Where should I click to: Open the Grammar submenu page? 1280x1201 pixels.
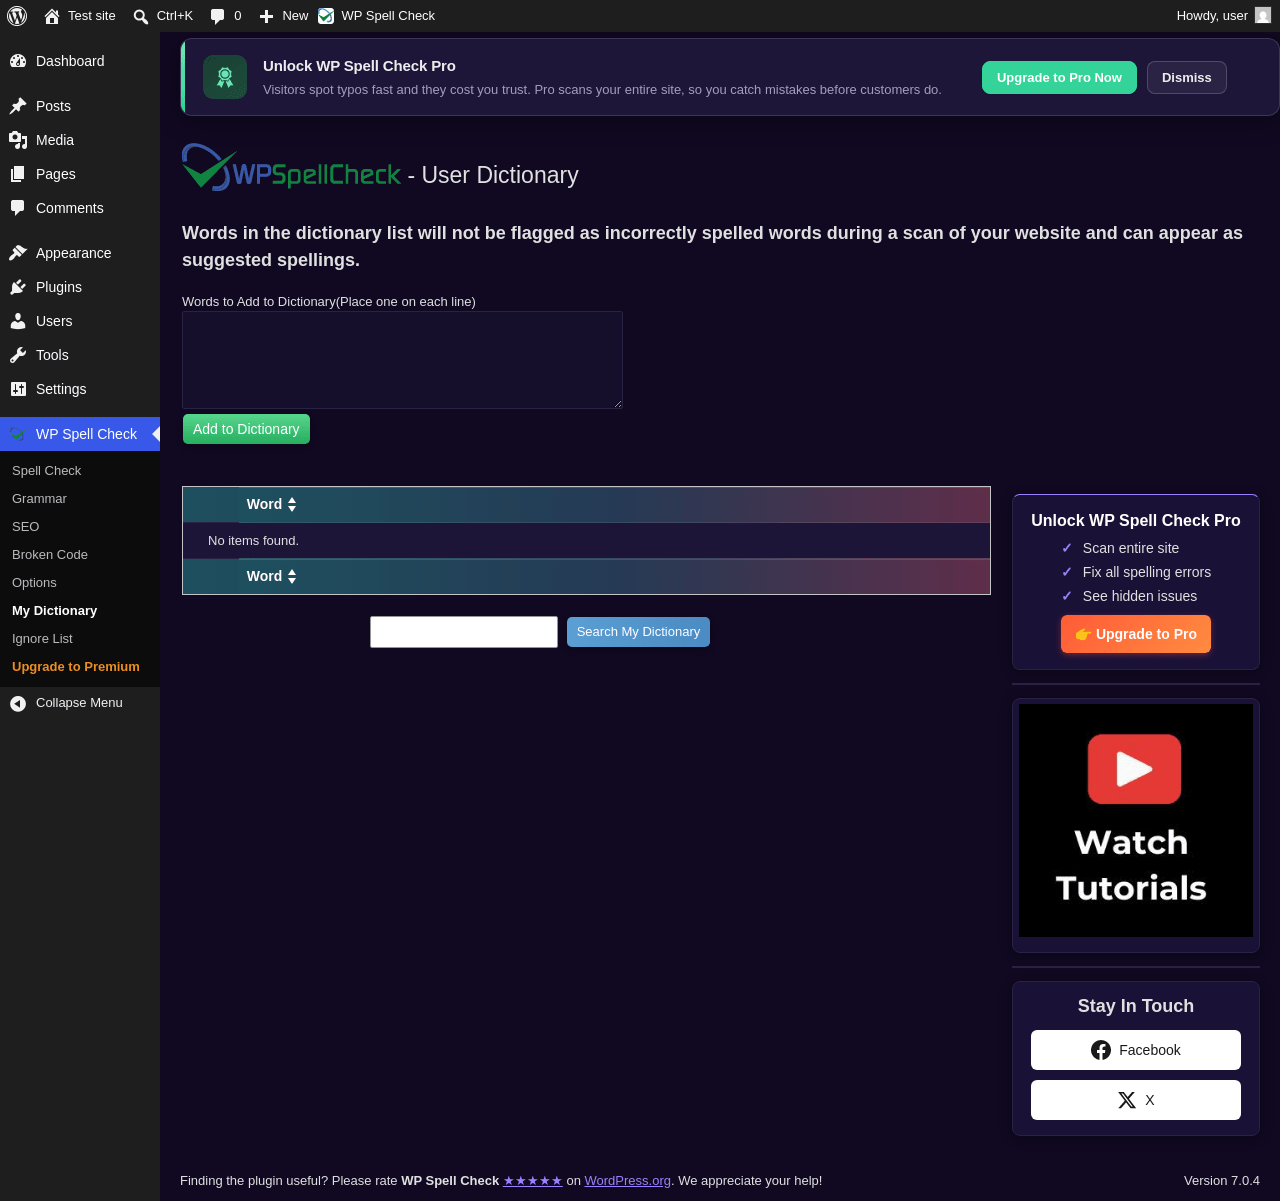tap(39, 499)
